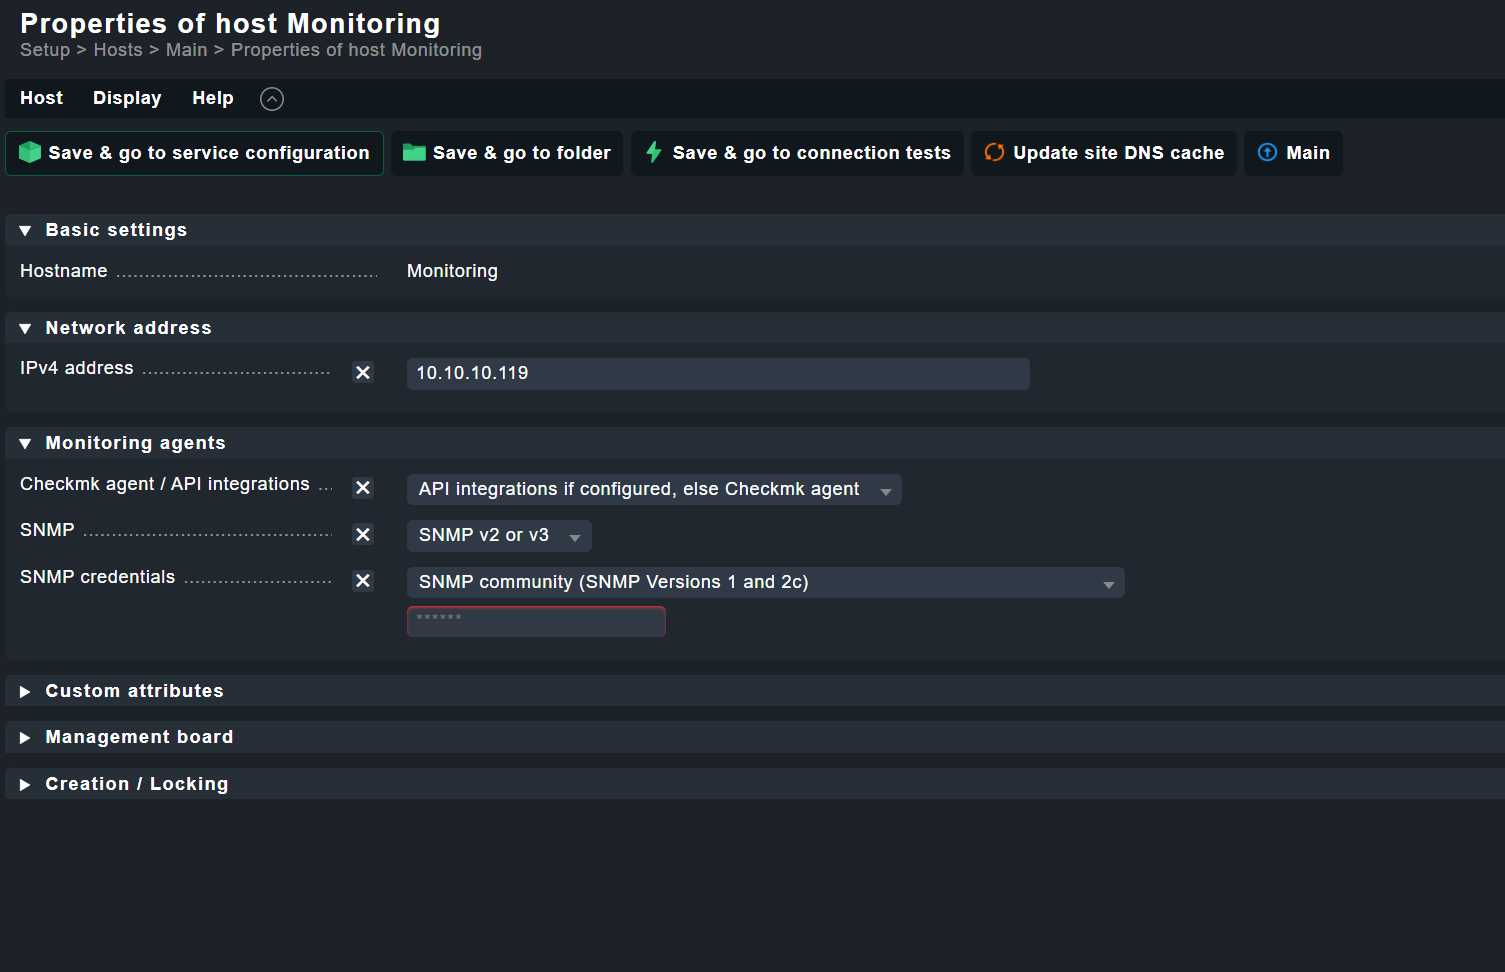Open the Display menu

click(x=127, y=98)
